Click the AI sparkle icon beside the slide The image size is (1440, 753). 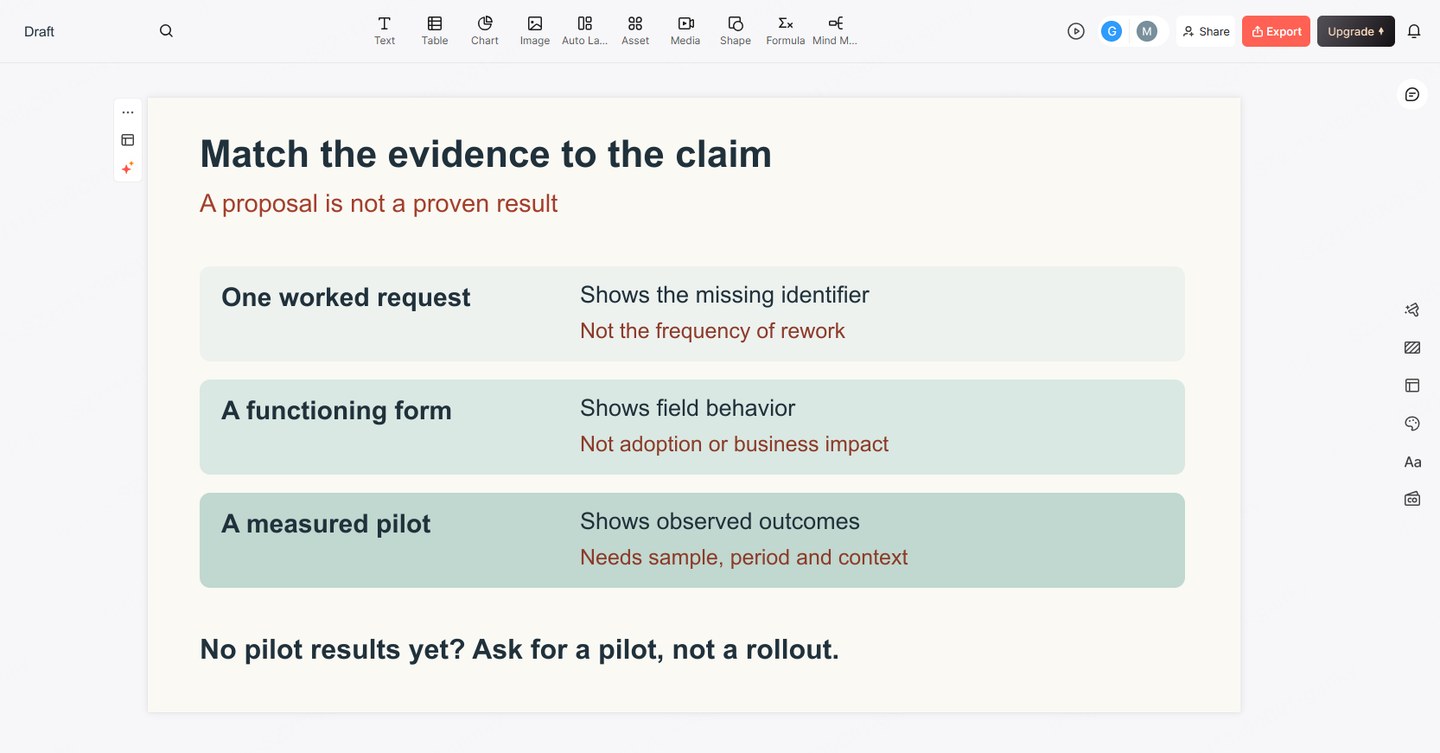pyautogui.click(x=128, y=168)
